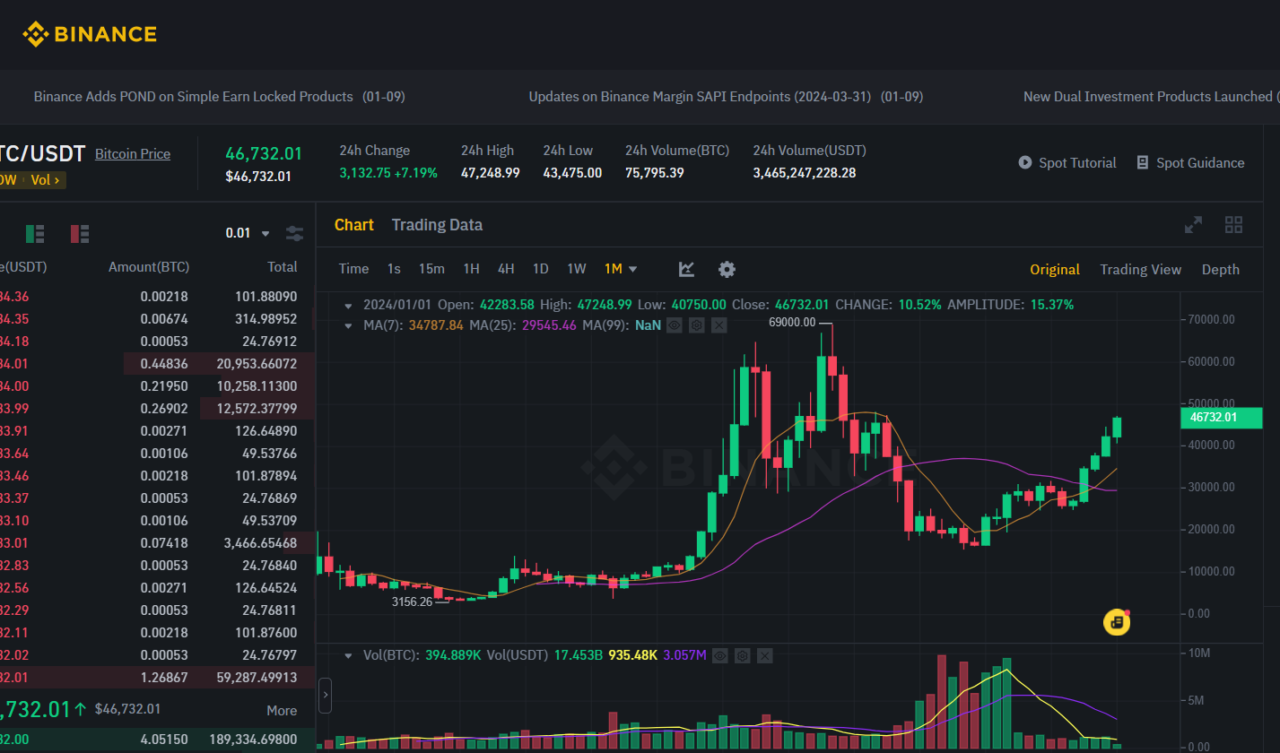This screenshot has width=1280, height=753.
Task: Select order row with total 3,466.65468
Action: click(x=158, y=542)
